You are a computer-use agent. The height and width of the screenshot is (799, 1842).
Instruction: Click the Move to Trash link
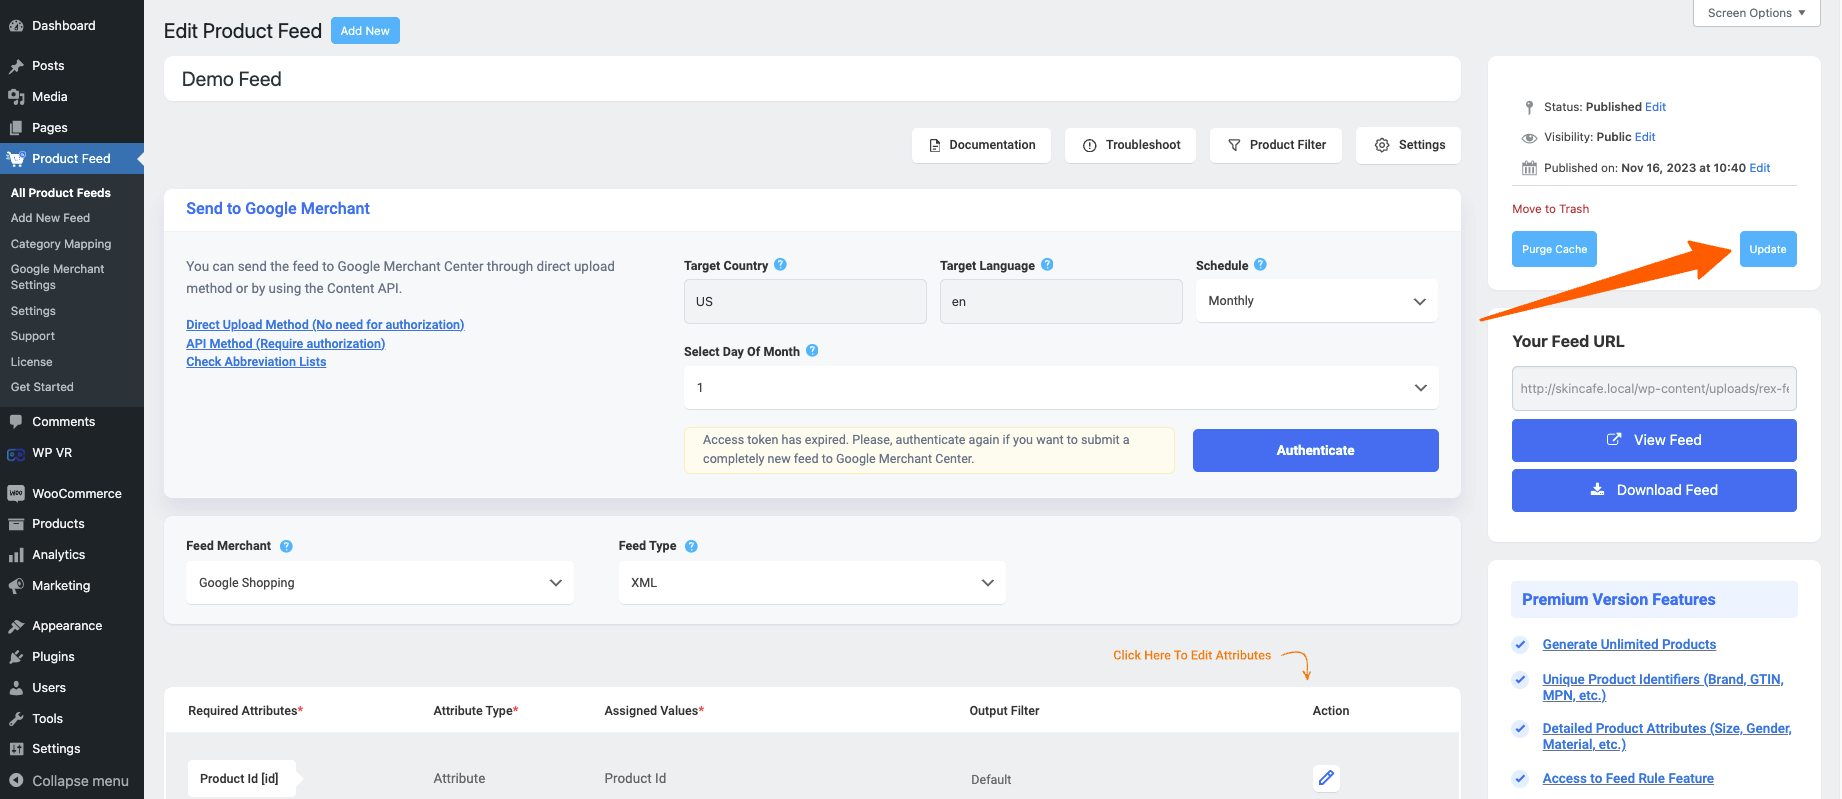(x=1550, y=209)
